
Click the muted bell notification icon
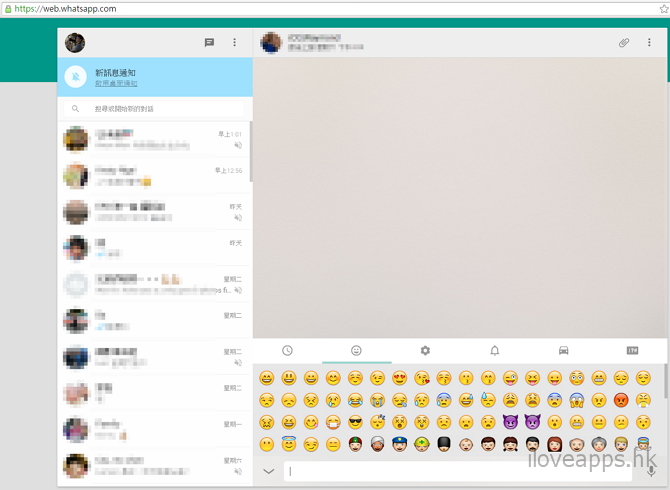(x=75, y=77)
